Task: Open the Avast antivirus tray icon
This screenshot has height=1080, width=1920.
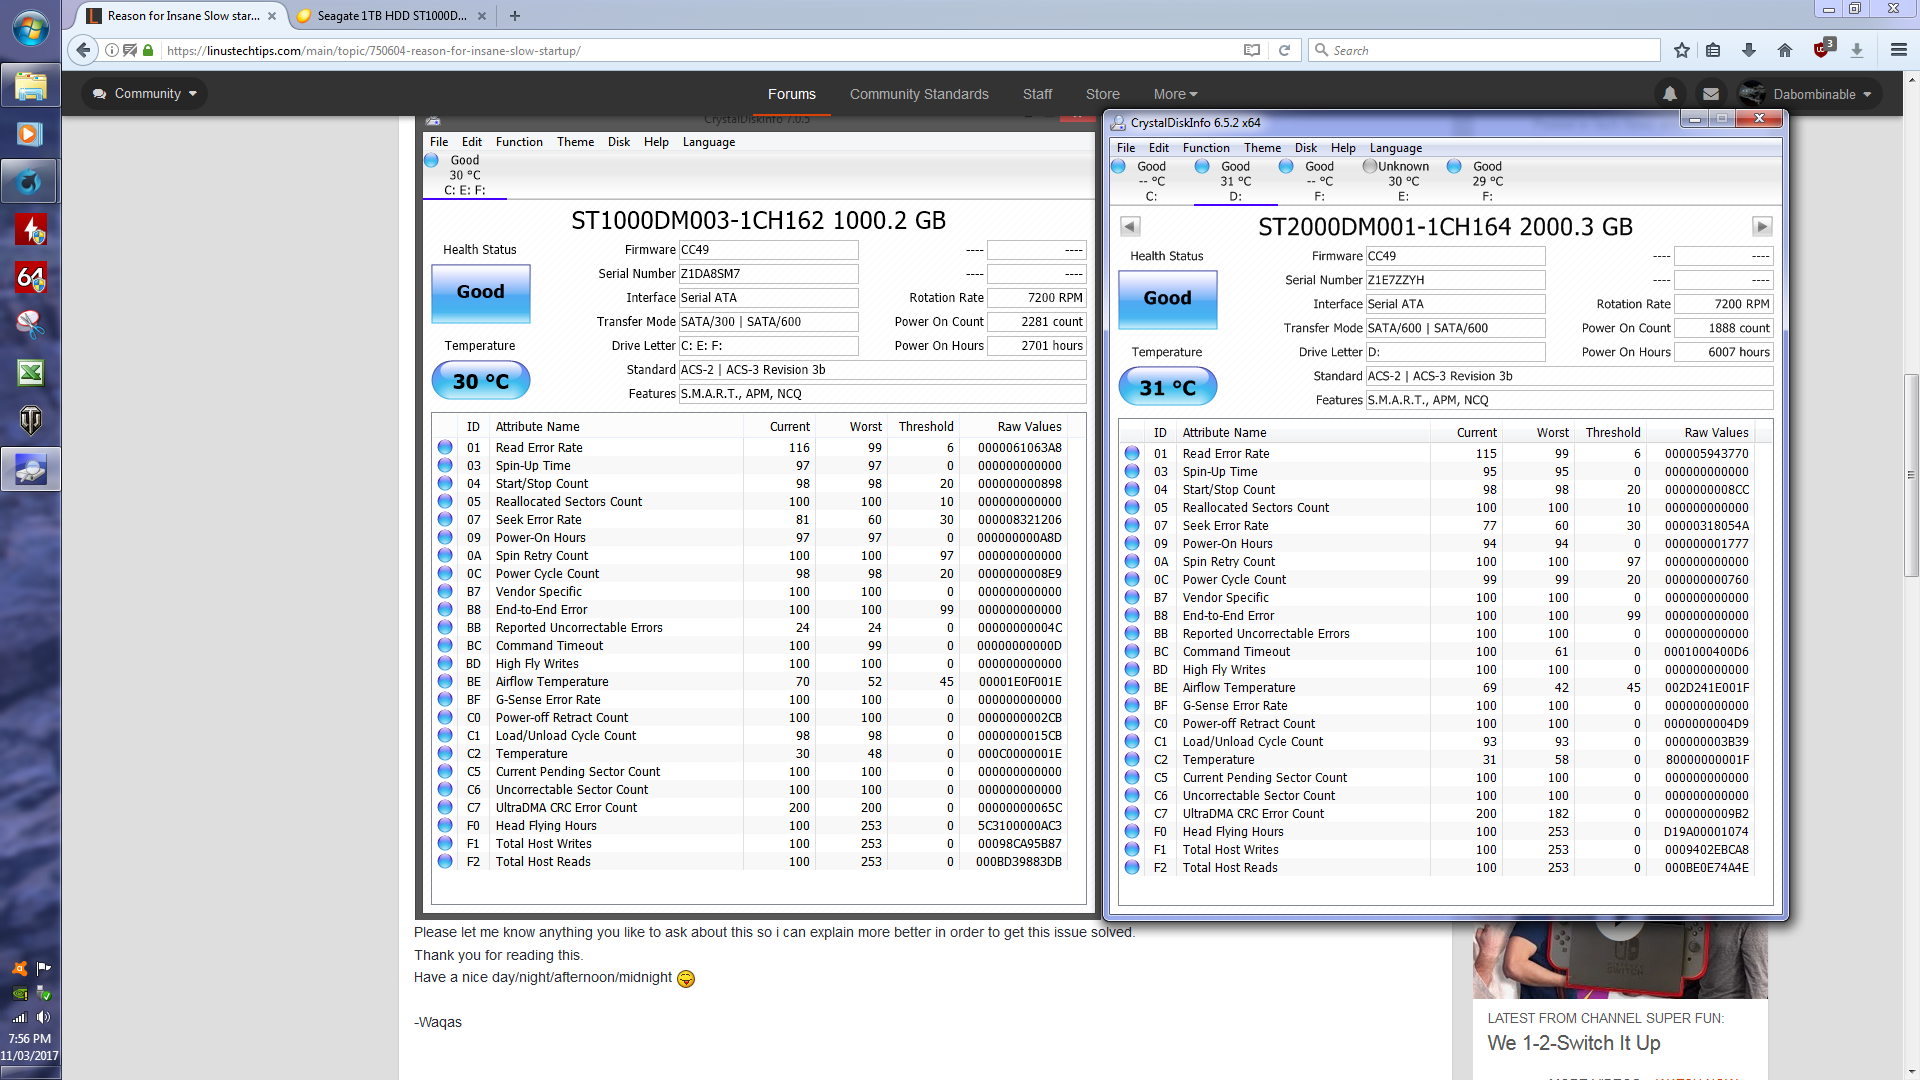Action: 19,968
